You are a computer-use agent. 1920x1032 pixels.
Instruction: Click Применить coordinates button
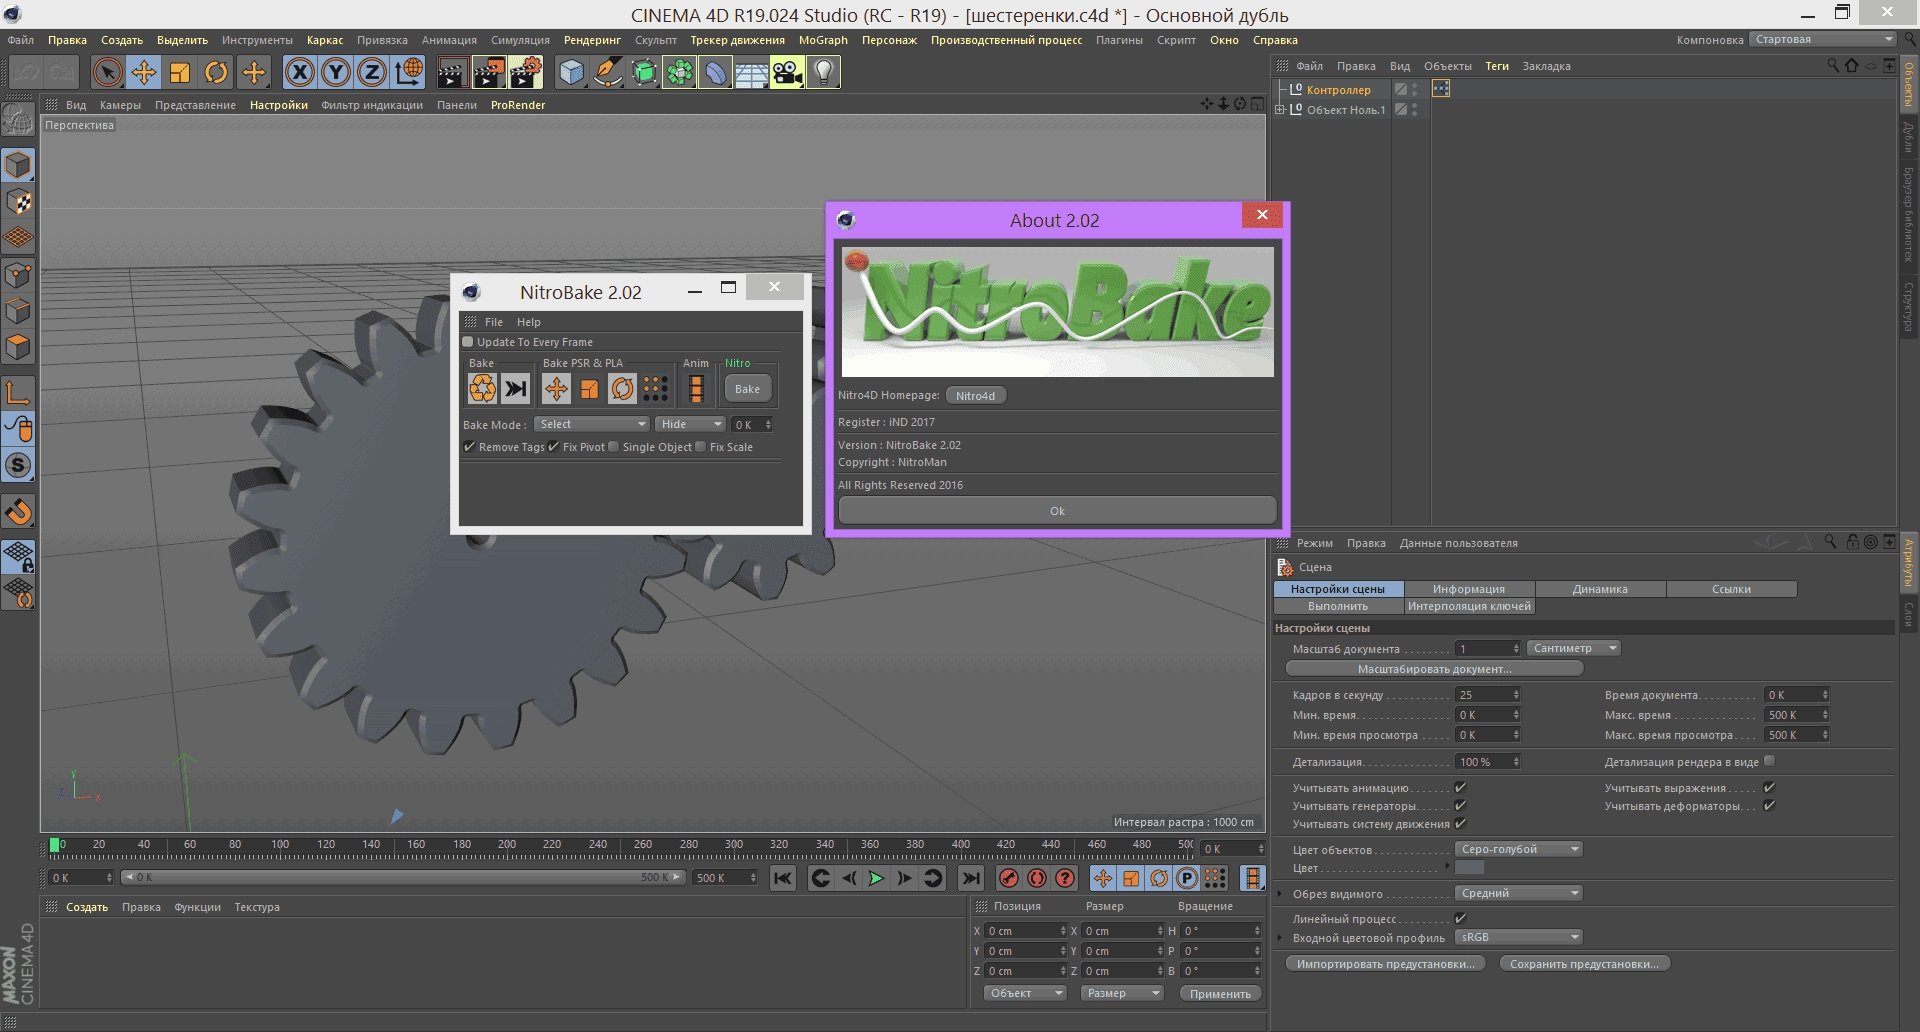(1220, 994)
